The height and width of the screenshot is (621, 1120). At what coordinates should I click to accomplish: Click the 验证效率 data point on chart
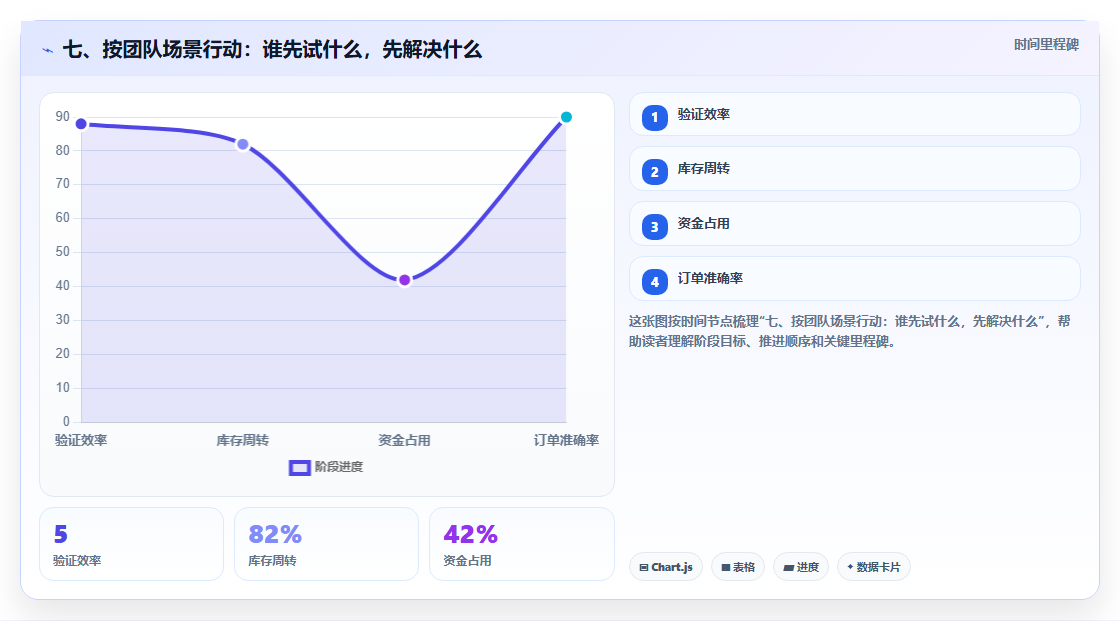(x=81, y=124)
